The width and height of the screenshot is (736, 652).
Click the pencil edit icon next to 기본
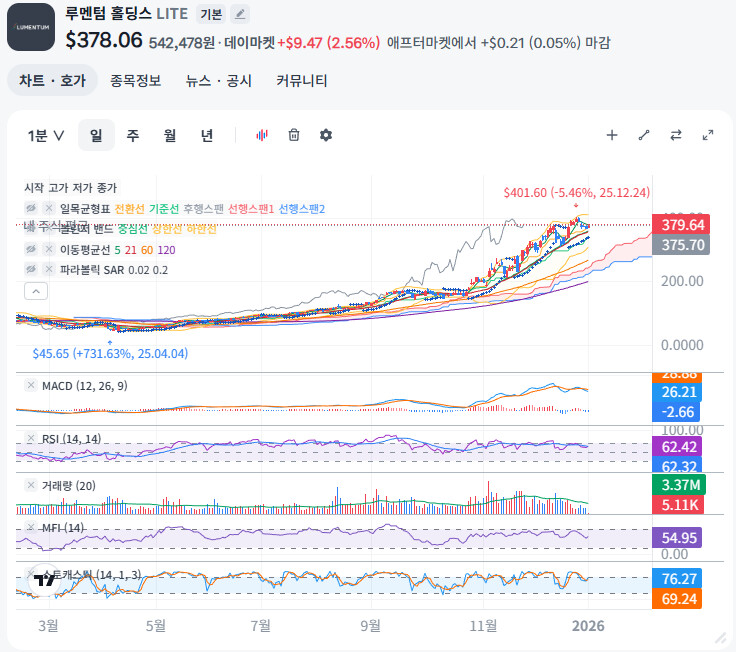coord(240,14)
